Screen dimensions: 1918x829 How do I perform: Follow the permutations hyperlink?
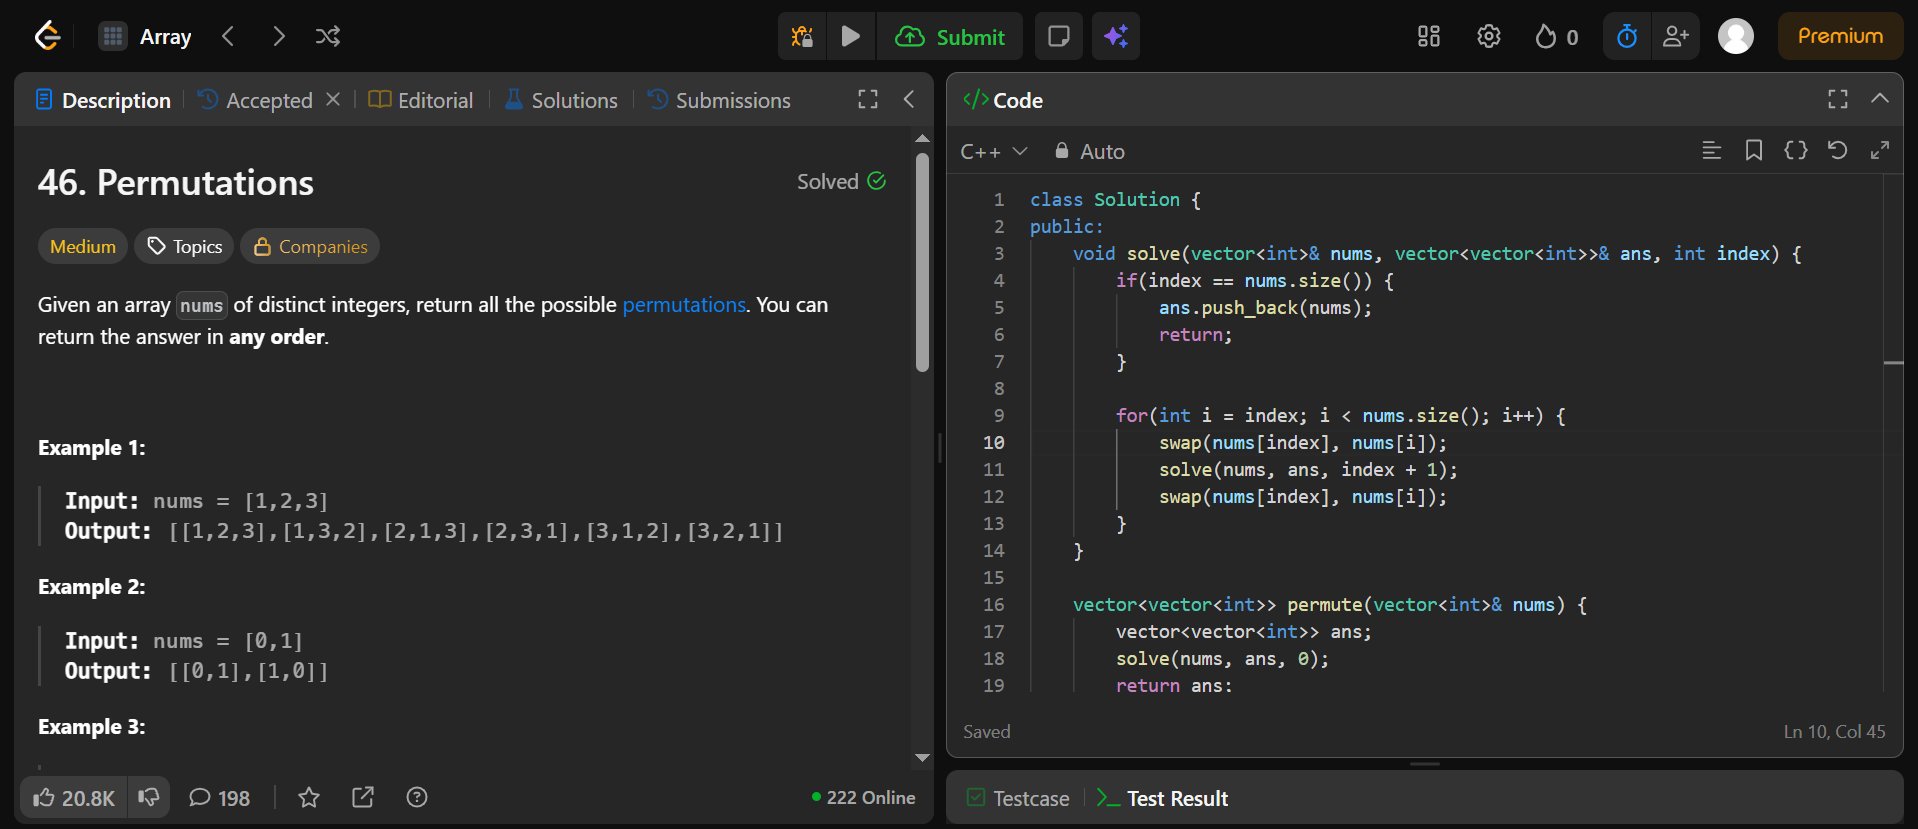pyautogui.click(x=684, y=305)
